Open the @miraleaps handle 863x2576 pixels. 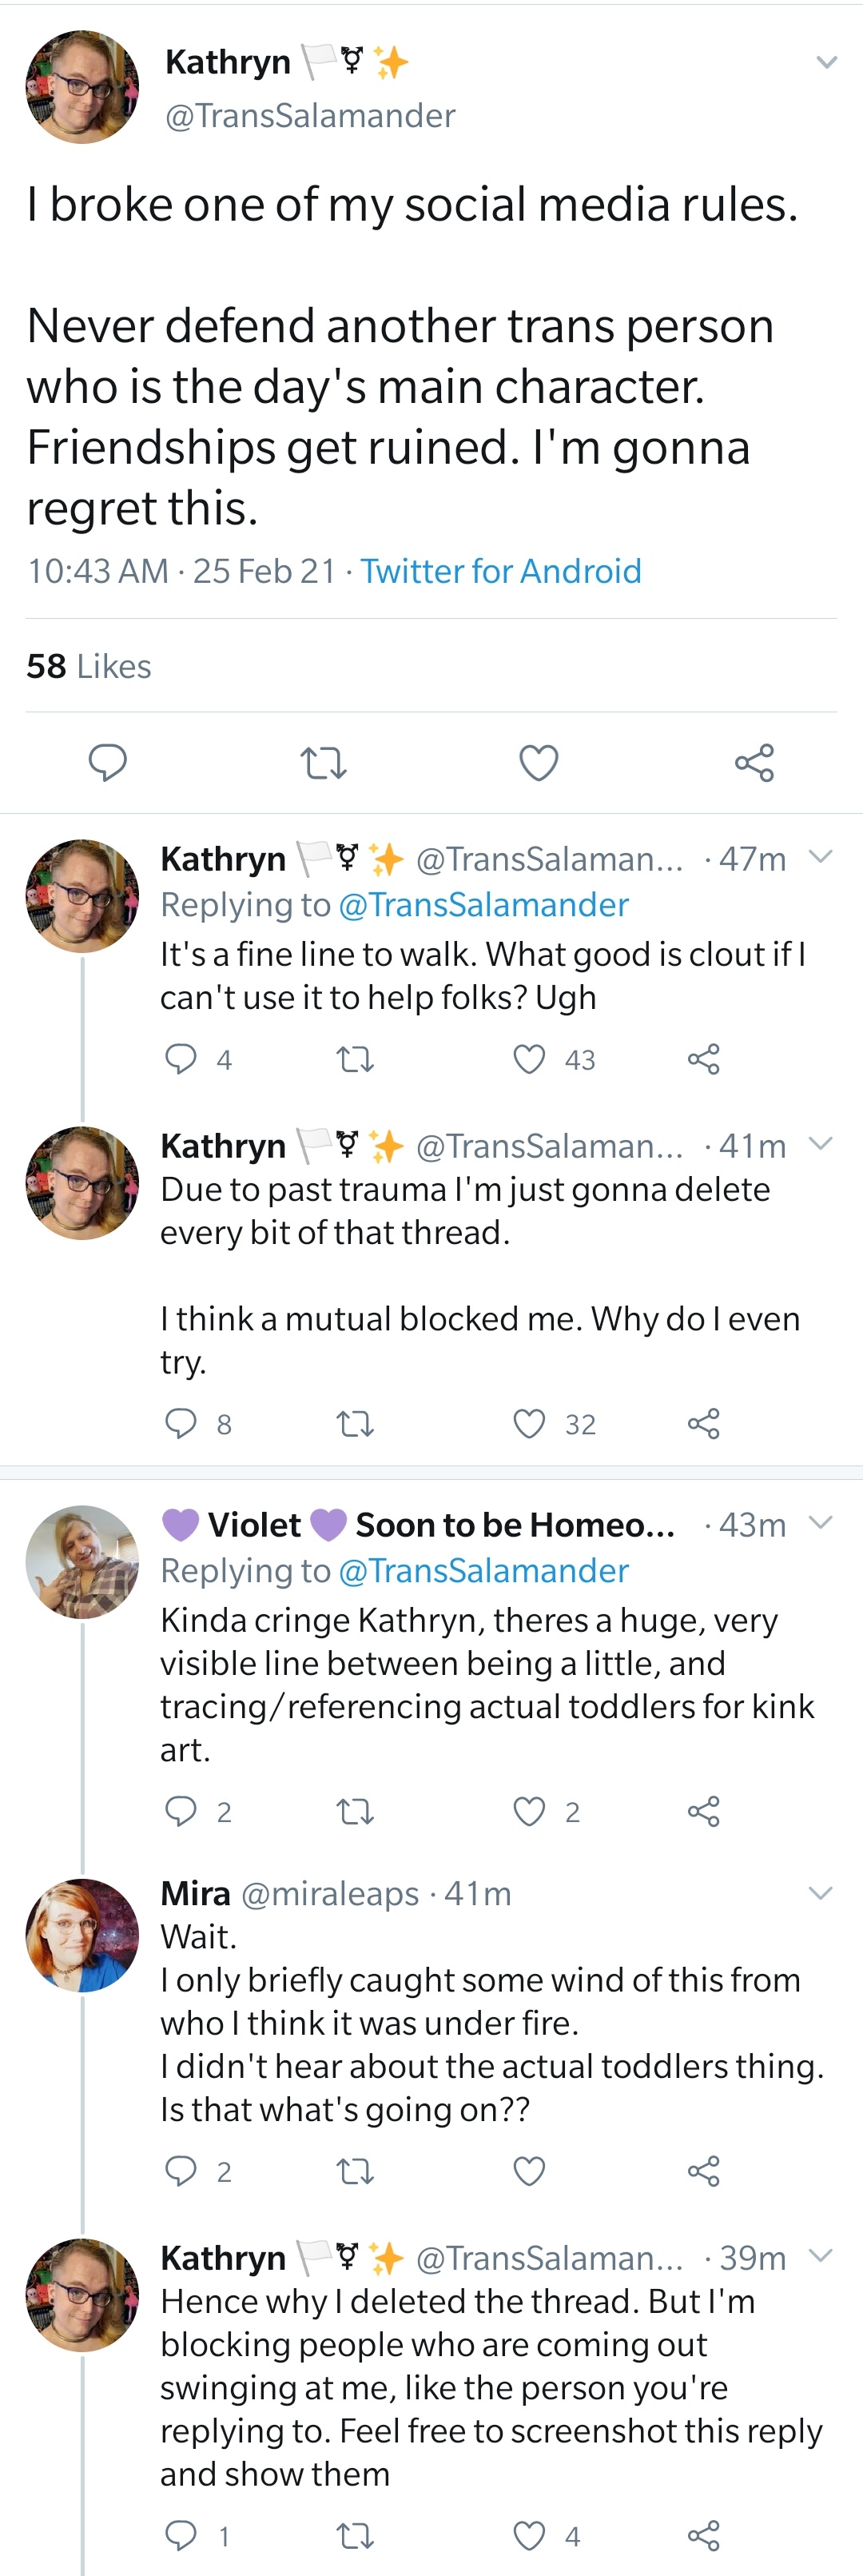(330, 1893)
